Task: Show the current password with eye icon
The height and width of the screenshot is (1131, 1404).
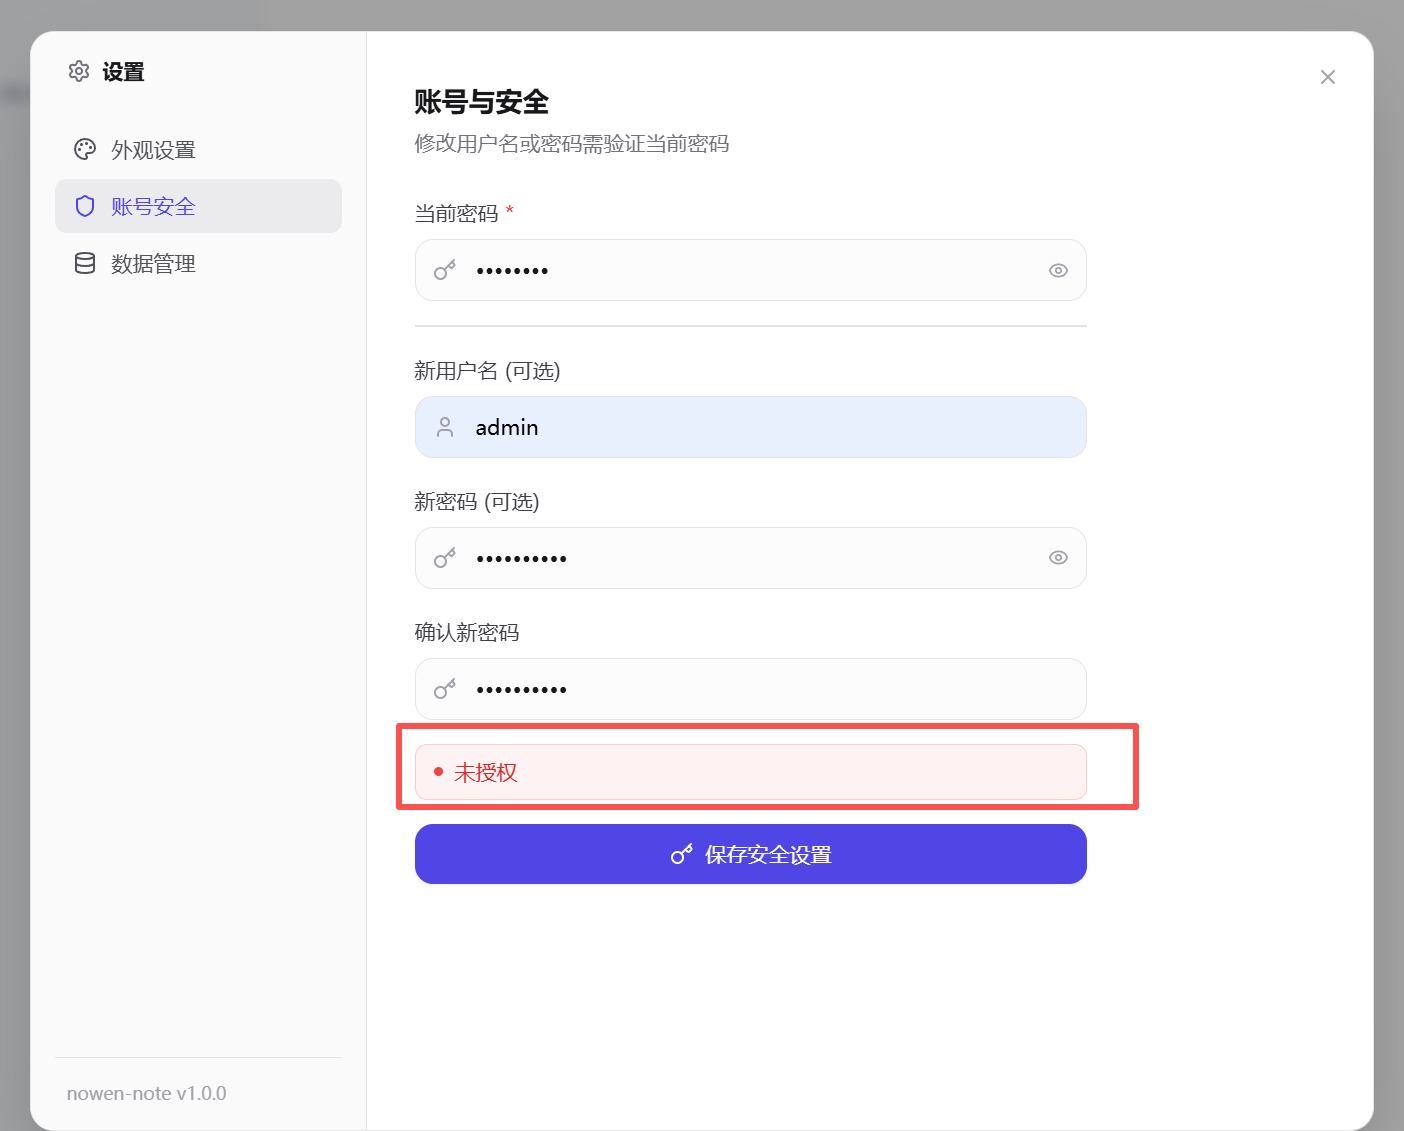Action: 1058,270
